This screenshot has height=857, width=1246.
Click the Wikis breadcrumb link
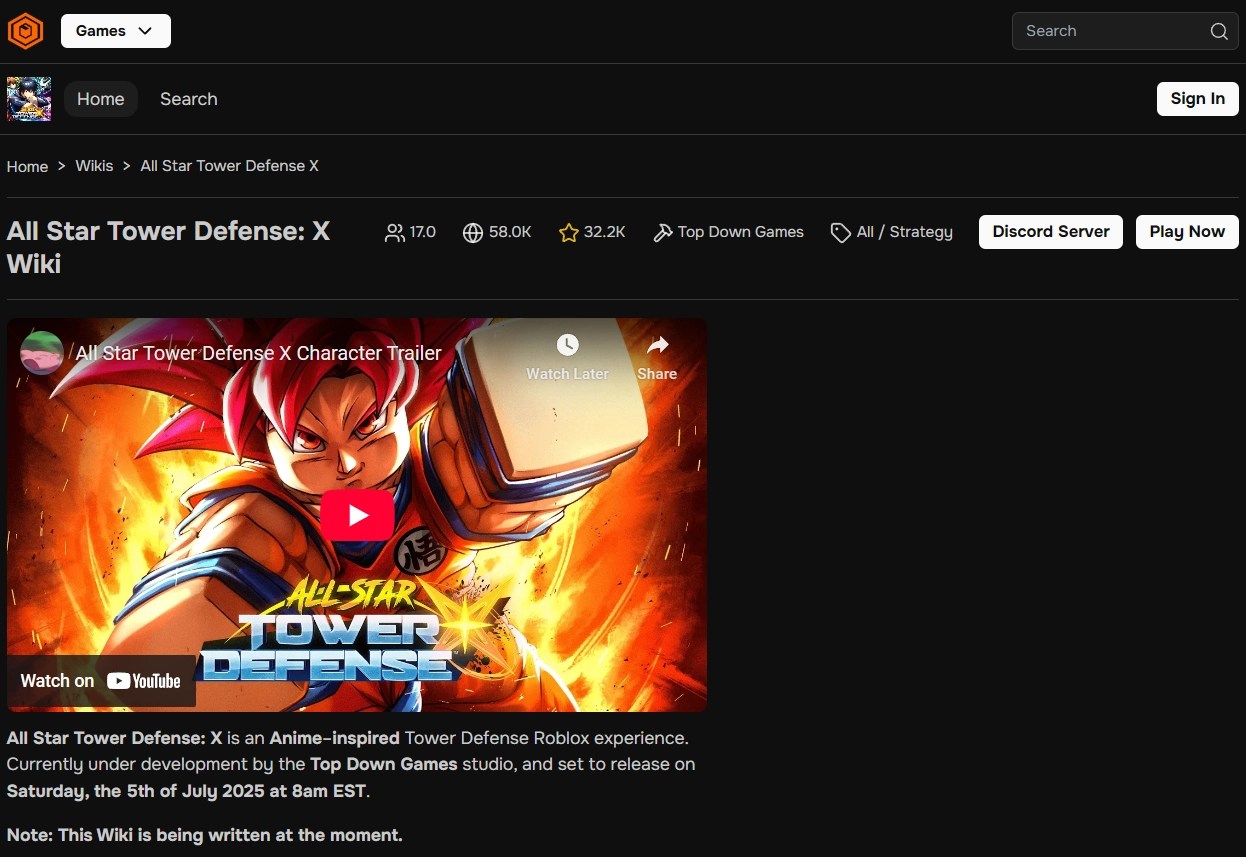coord(94,166)
